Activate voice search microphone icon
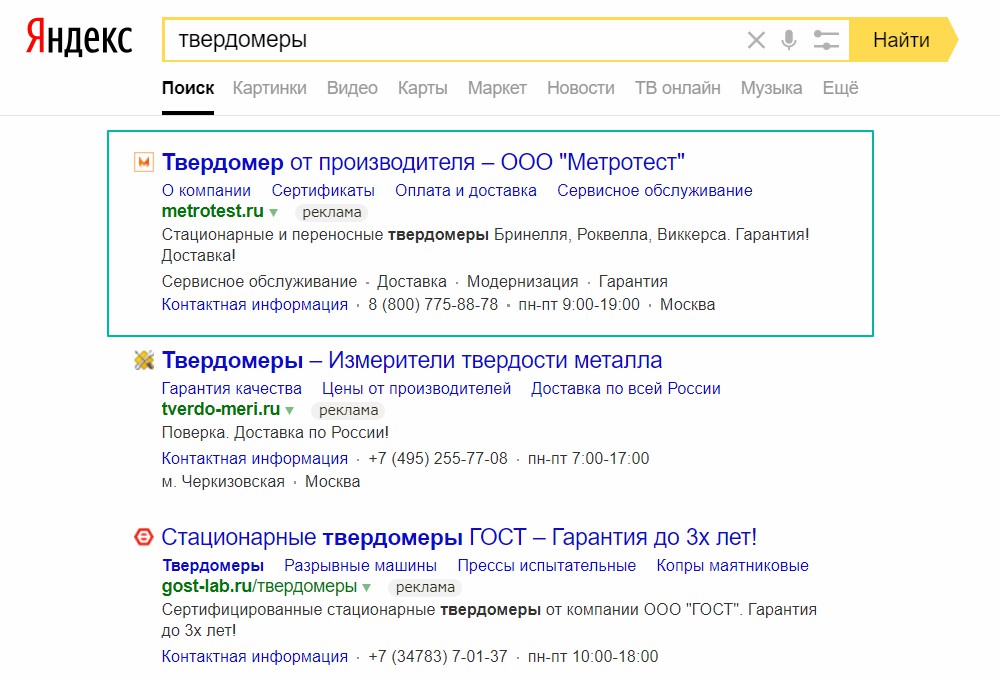The height and width of the screenshot is (680, 1000). point(789,40)
